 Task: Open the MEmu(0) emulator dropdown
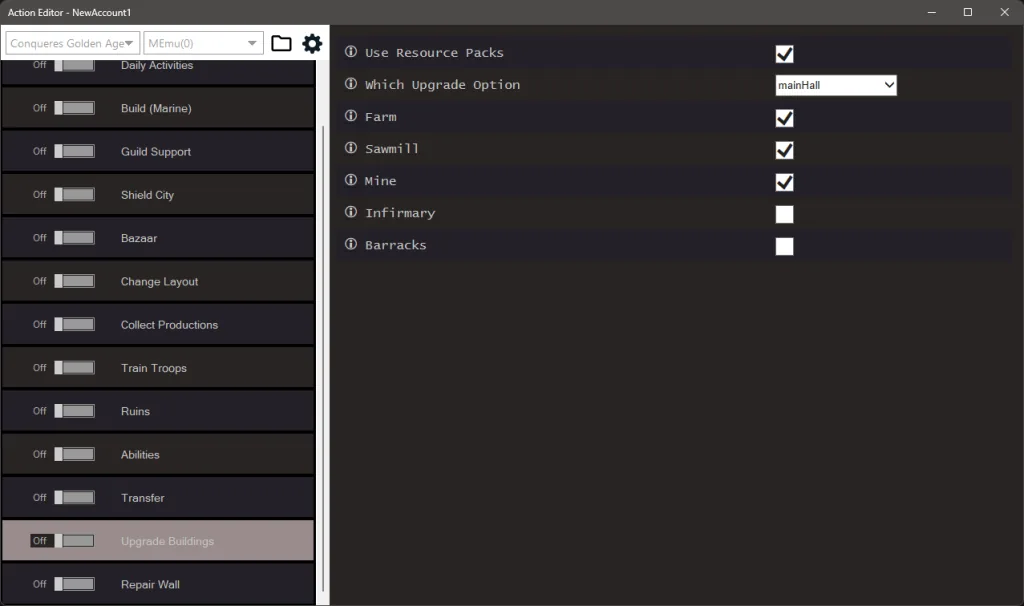coord(203,43)
